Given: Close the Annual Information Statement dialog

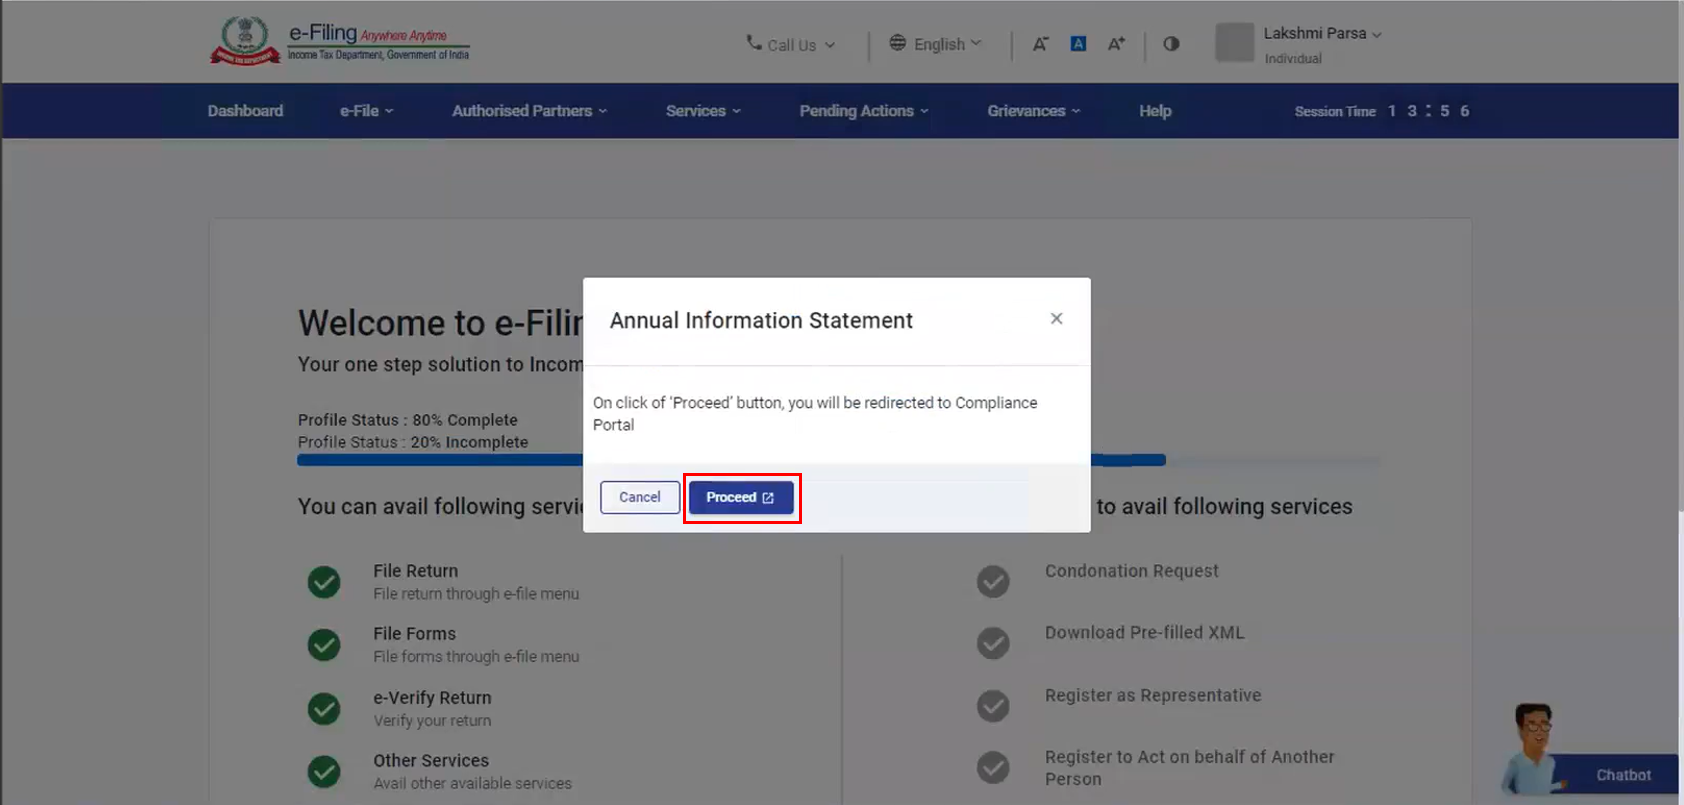Looking at the screenshot, I should [x=1056, y=319].
